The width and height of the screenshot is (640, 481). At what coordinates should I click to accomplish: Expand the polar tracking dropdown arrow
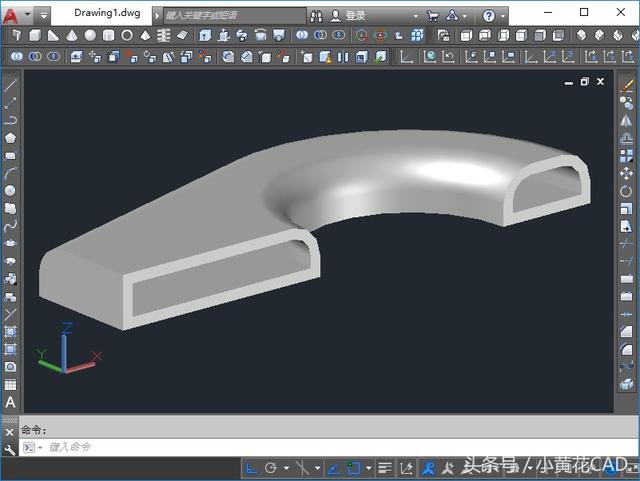286,468
